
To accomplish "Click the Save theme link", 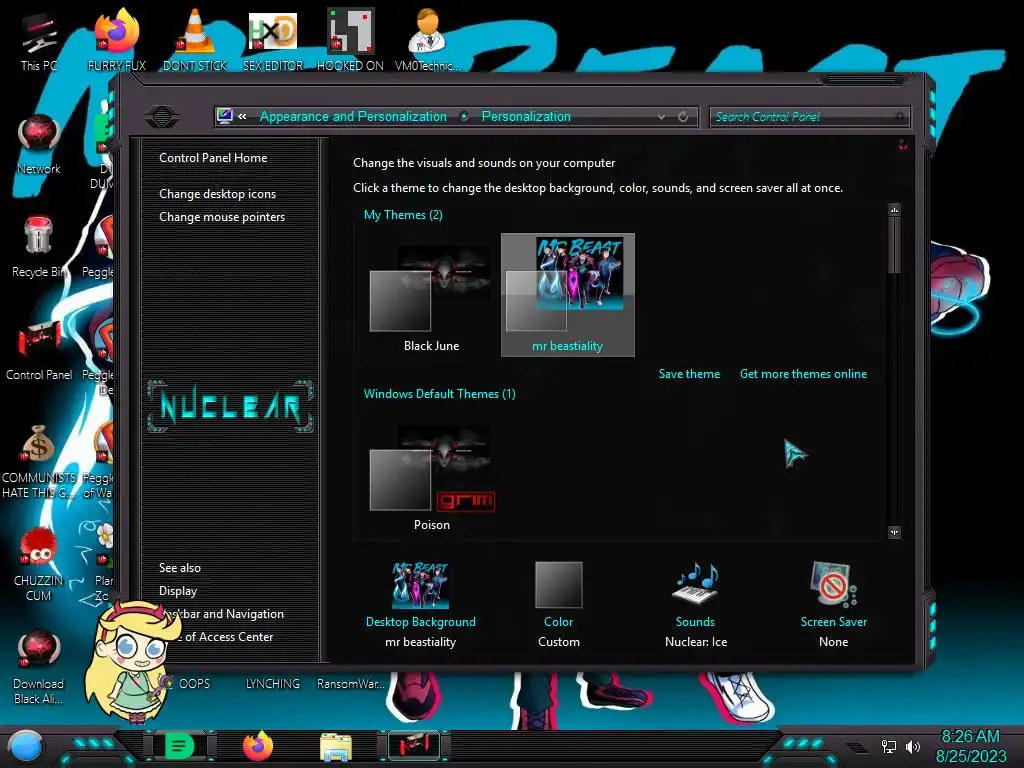I will click(x=689, y=374).
